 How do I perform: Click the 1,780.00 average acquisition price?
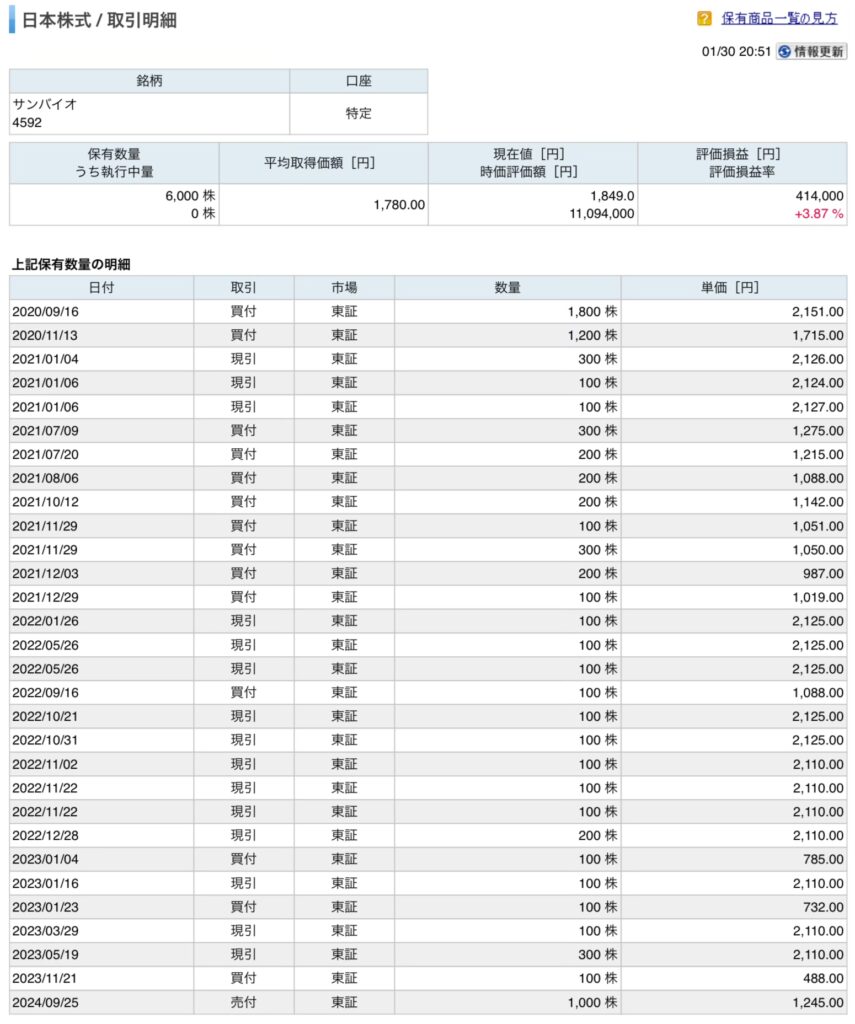397,205
